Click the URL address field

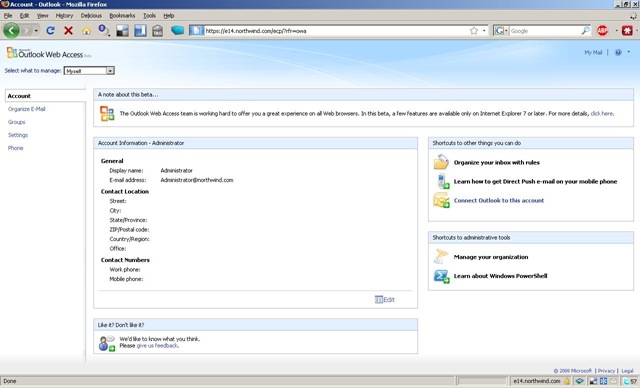[x=335, y=31]
